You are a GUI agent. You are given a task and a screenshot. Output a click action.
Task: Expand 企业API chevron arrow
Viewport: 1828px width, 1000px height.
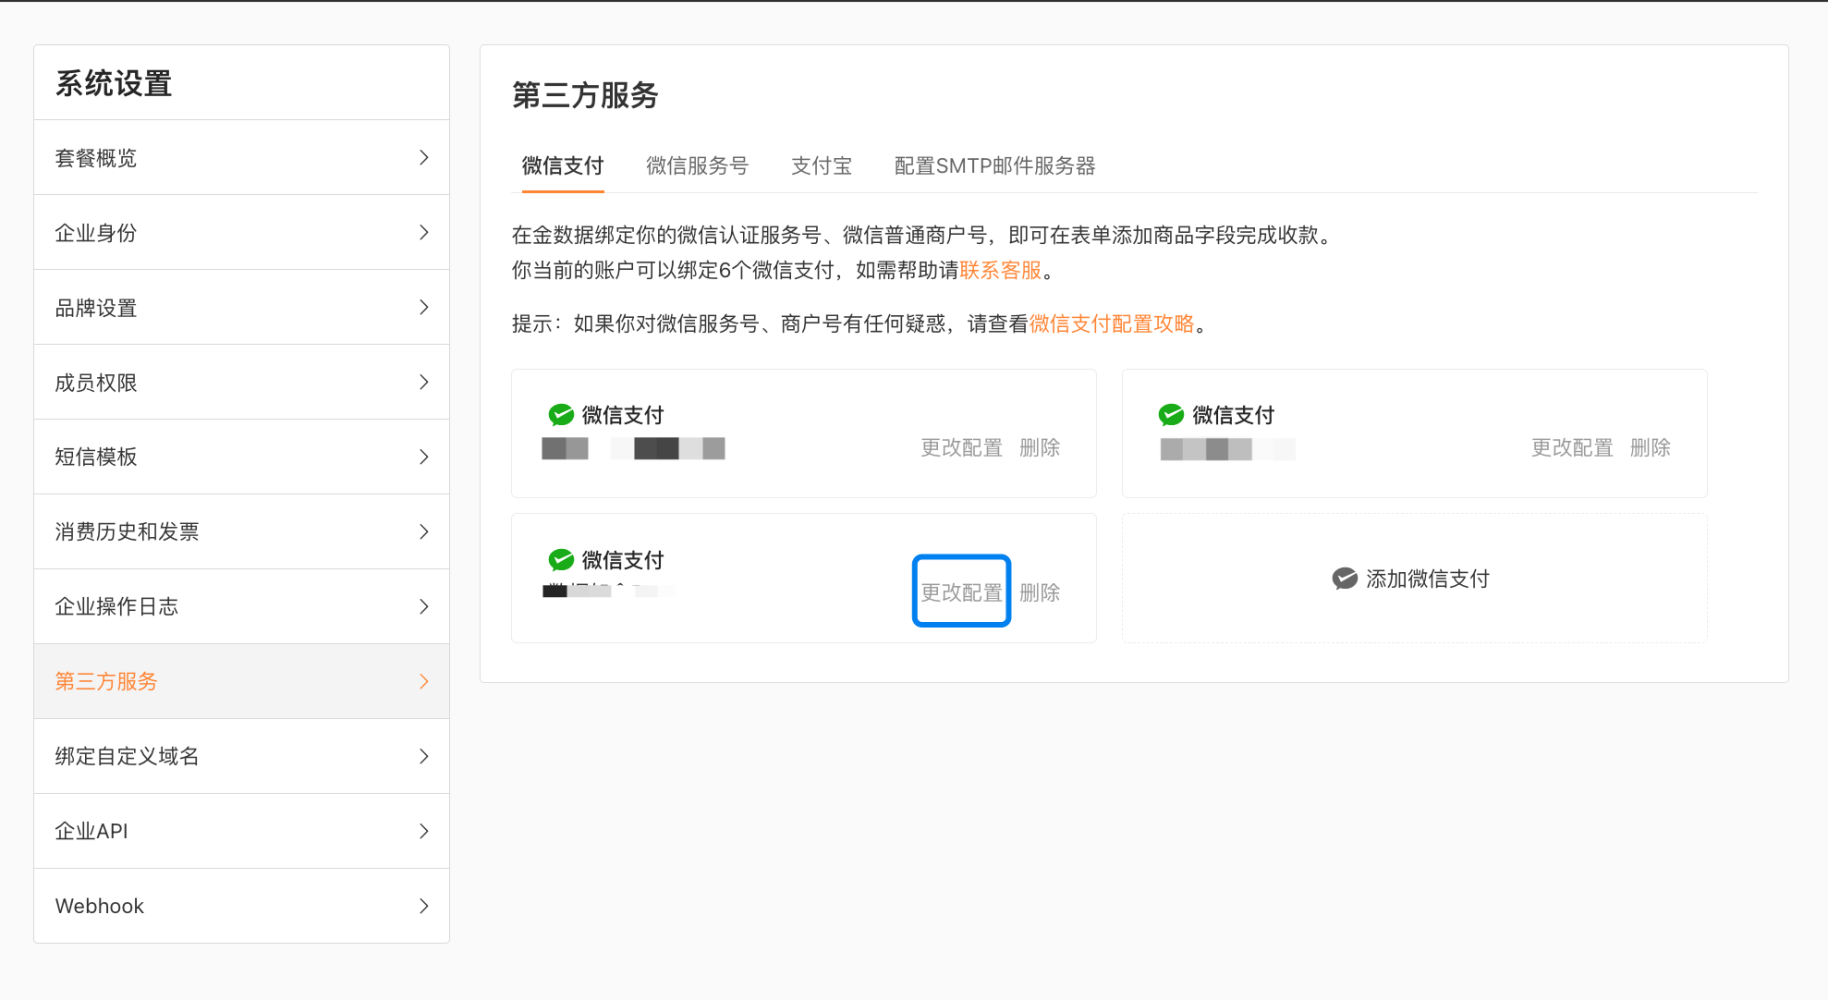pos(424,831)
